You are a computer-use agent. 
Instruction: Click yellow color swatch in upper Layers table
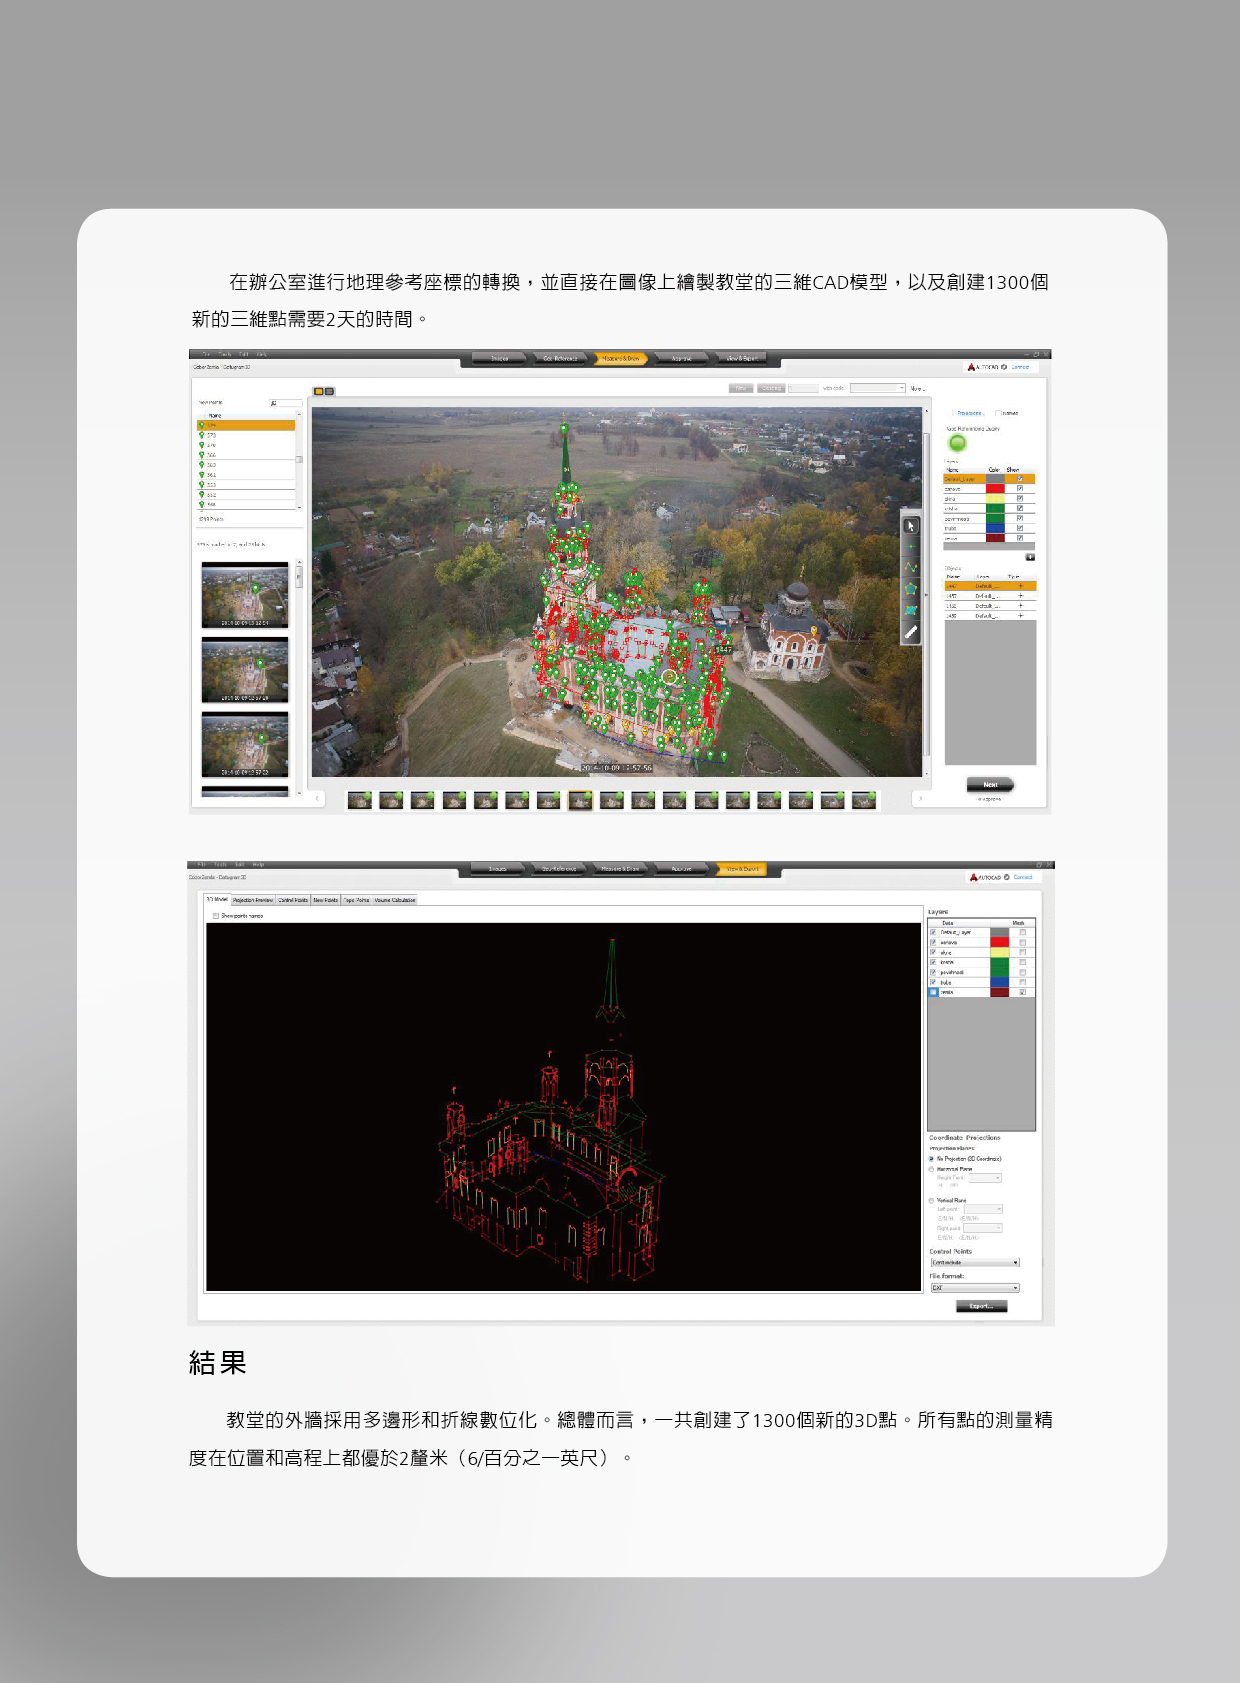(995, 499)
